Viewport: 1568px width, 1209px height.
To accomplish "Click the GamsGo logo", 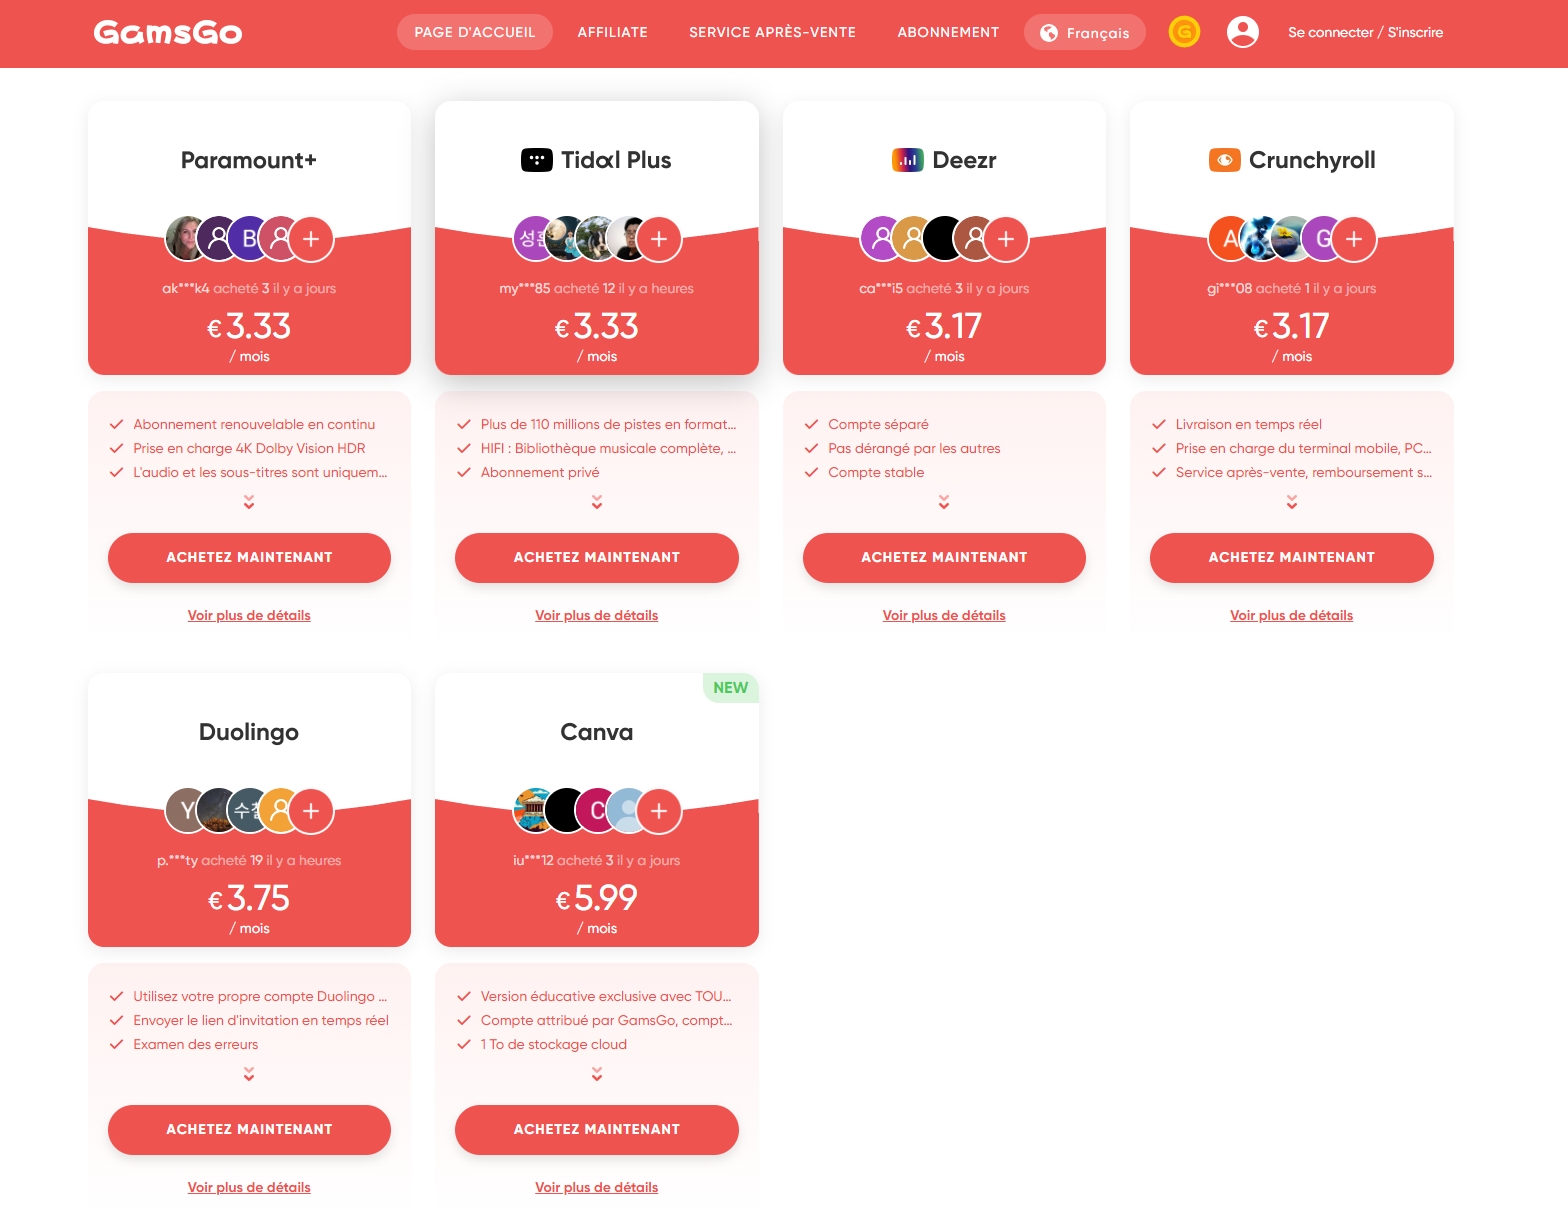I will coord(168,33).
